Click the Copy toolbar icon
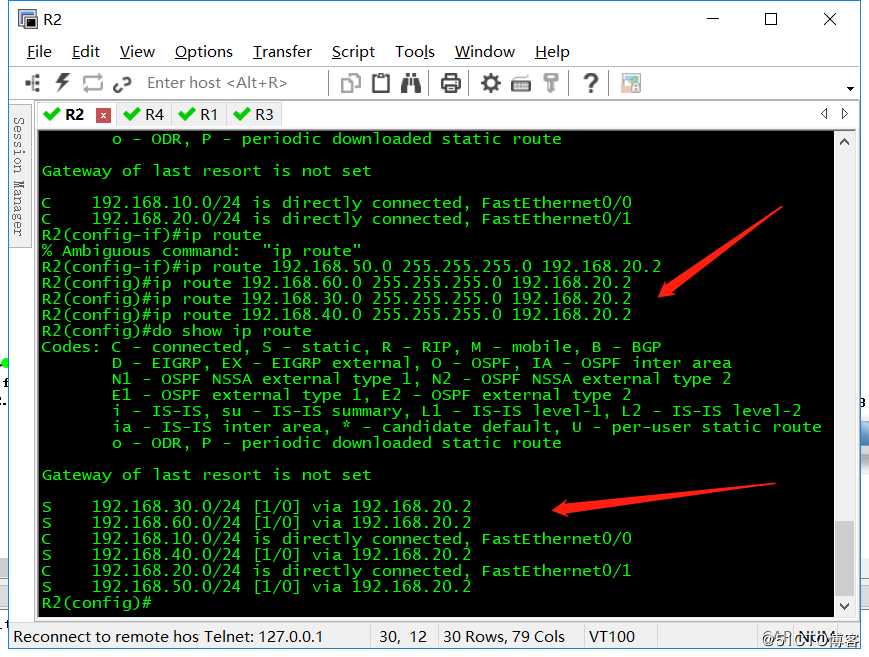 (x=351, y=84)
